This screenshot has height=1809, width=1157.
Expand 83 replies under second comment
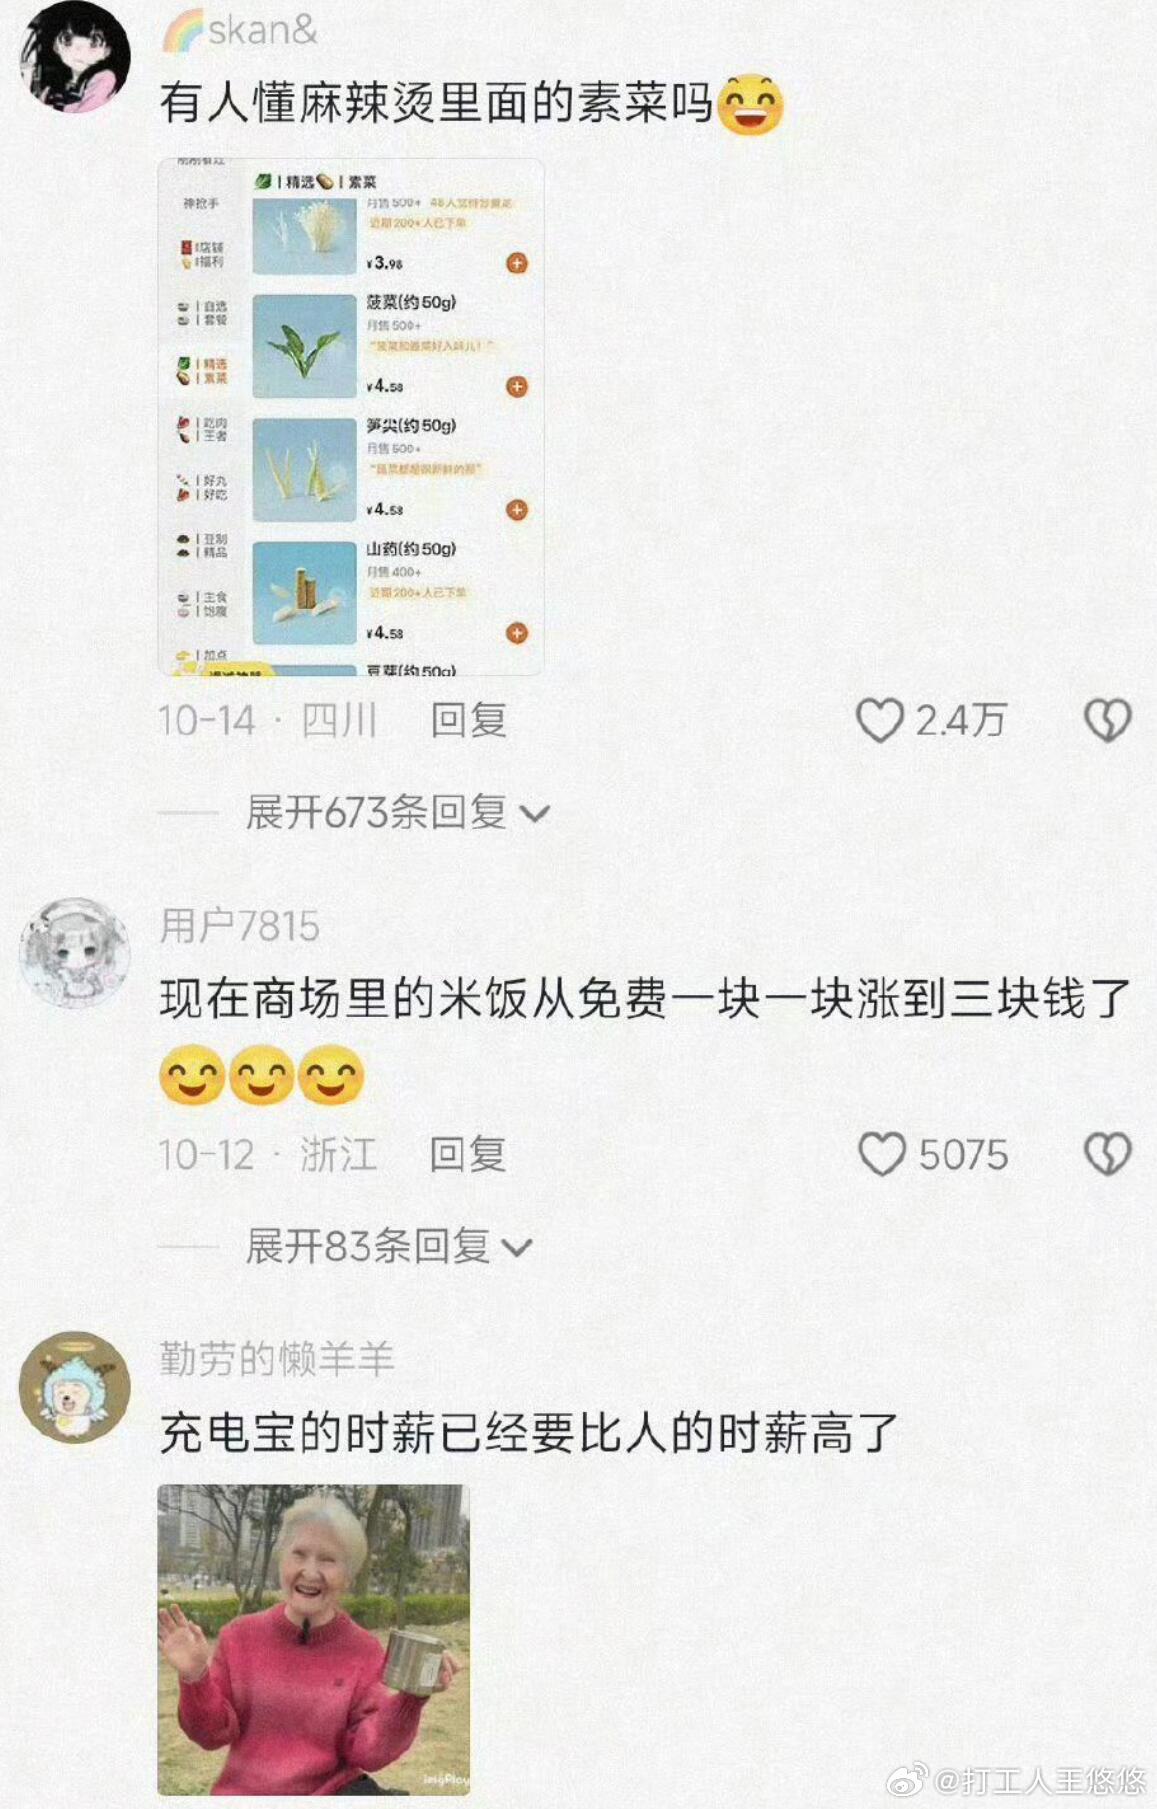pos(389,1247)
